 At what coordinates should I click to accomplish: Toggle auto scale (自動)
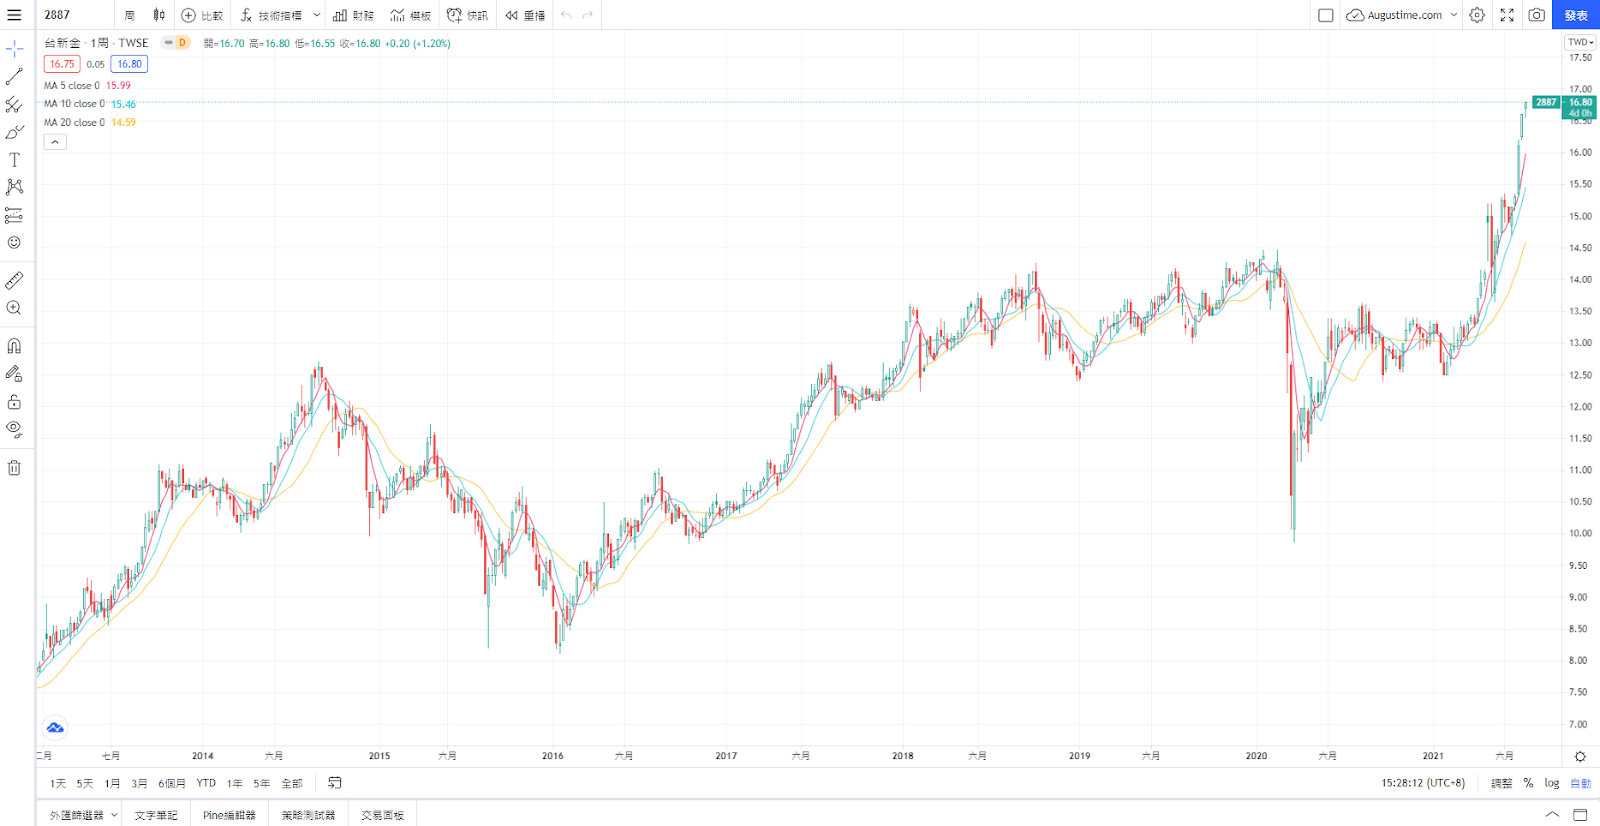click(x=1580, y=783)
